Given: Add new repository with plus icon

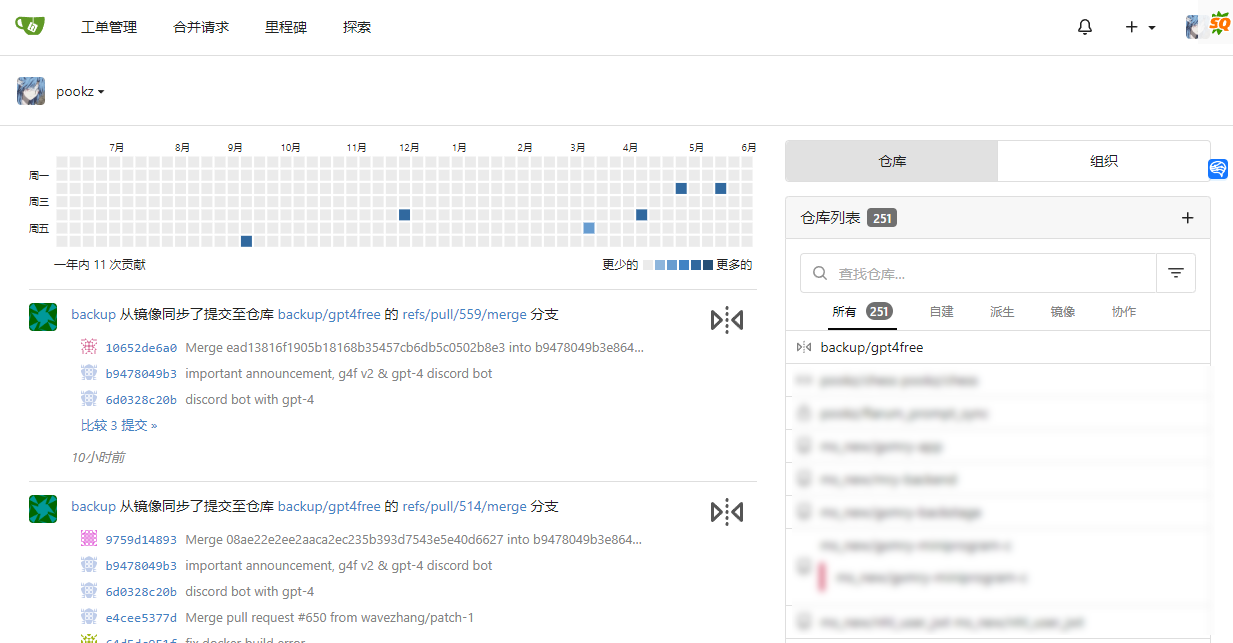Looking at the screenshot, I should 1187,218.
